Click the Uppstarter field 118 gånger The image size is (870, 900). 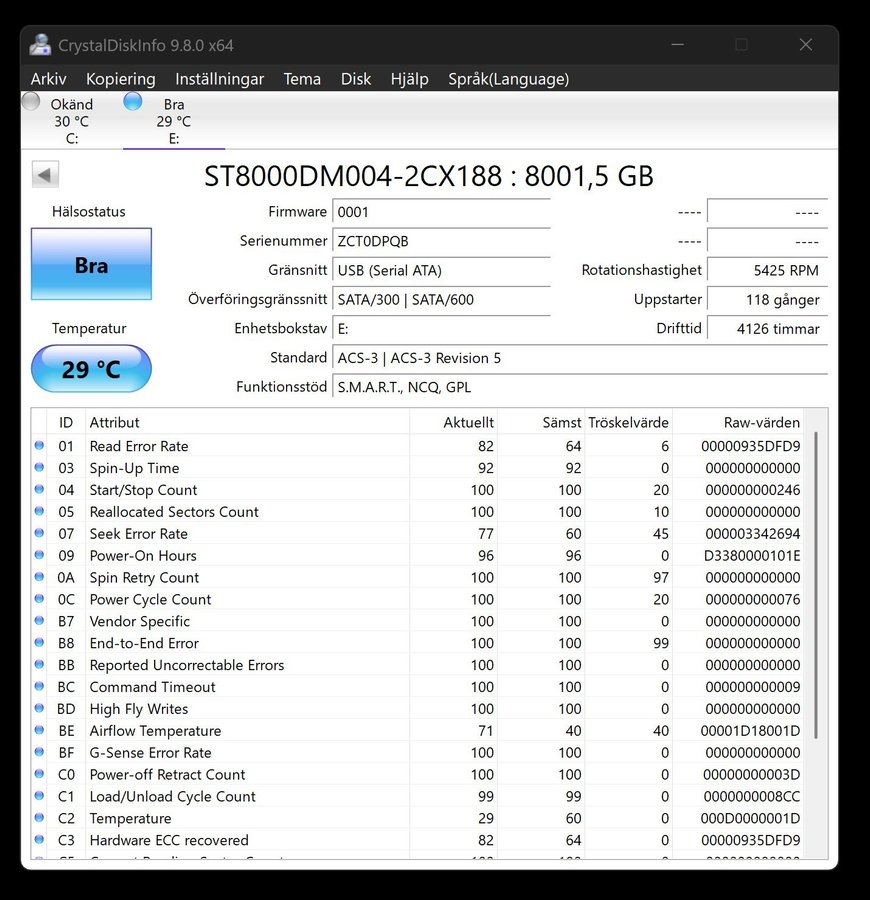767,300
